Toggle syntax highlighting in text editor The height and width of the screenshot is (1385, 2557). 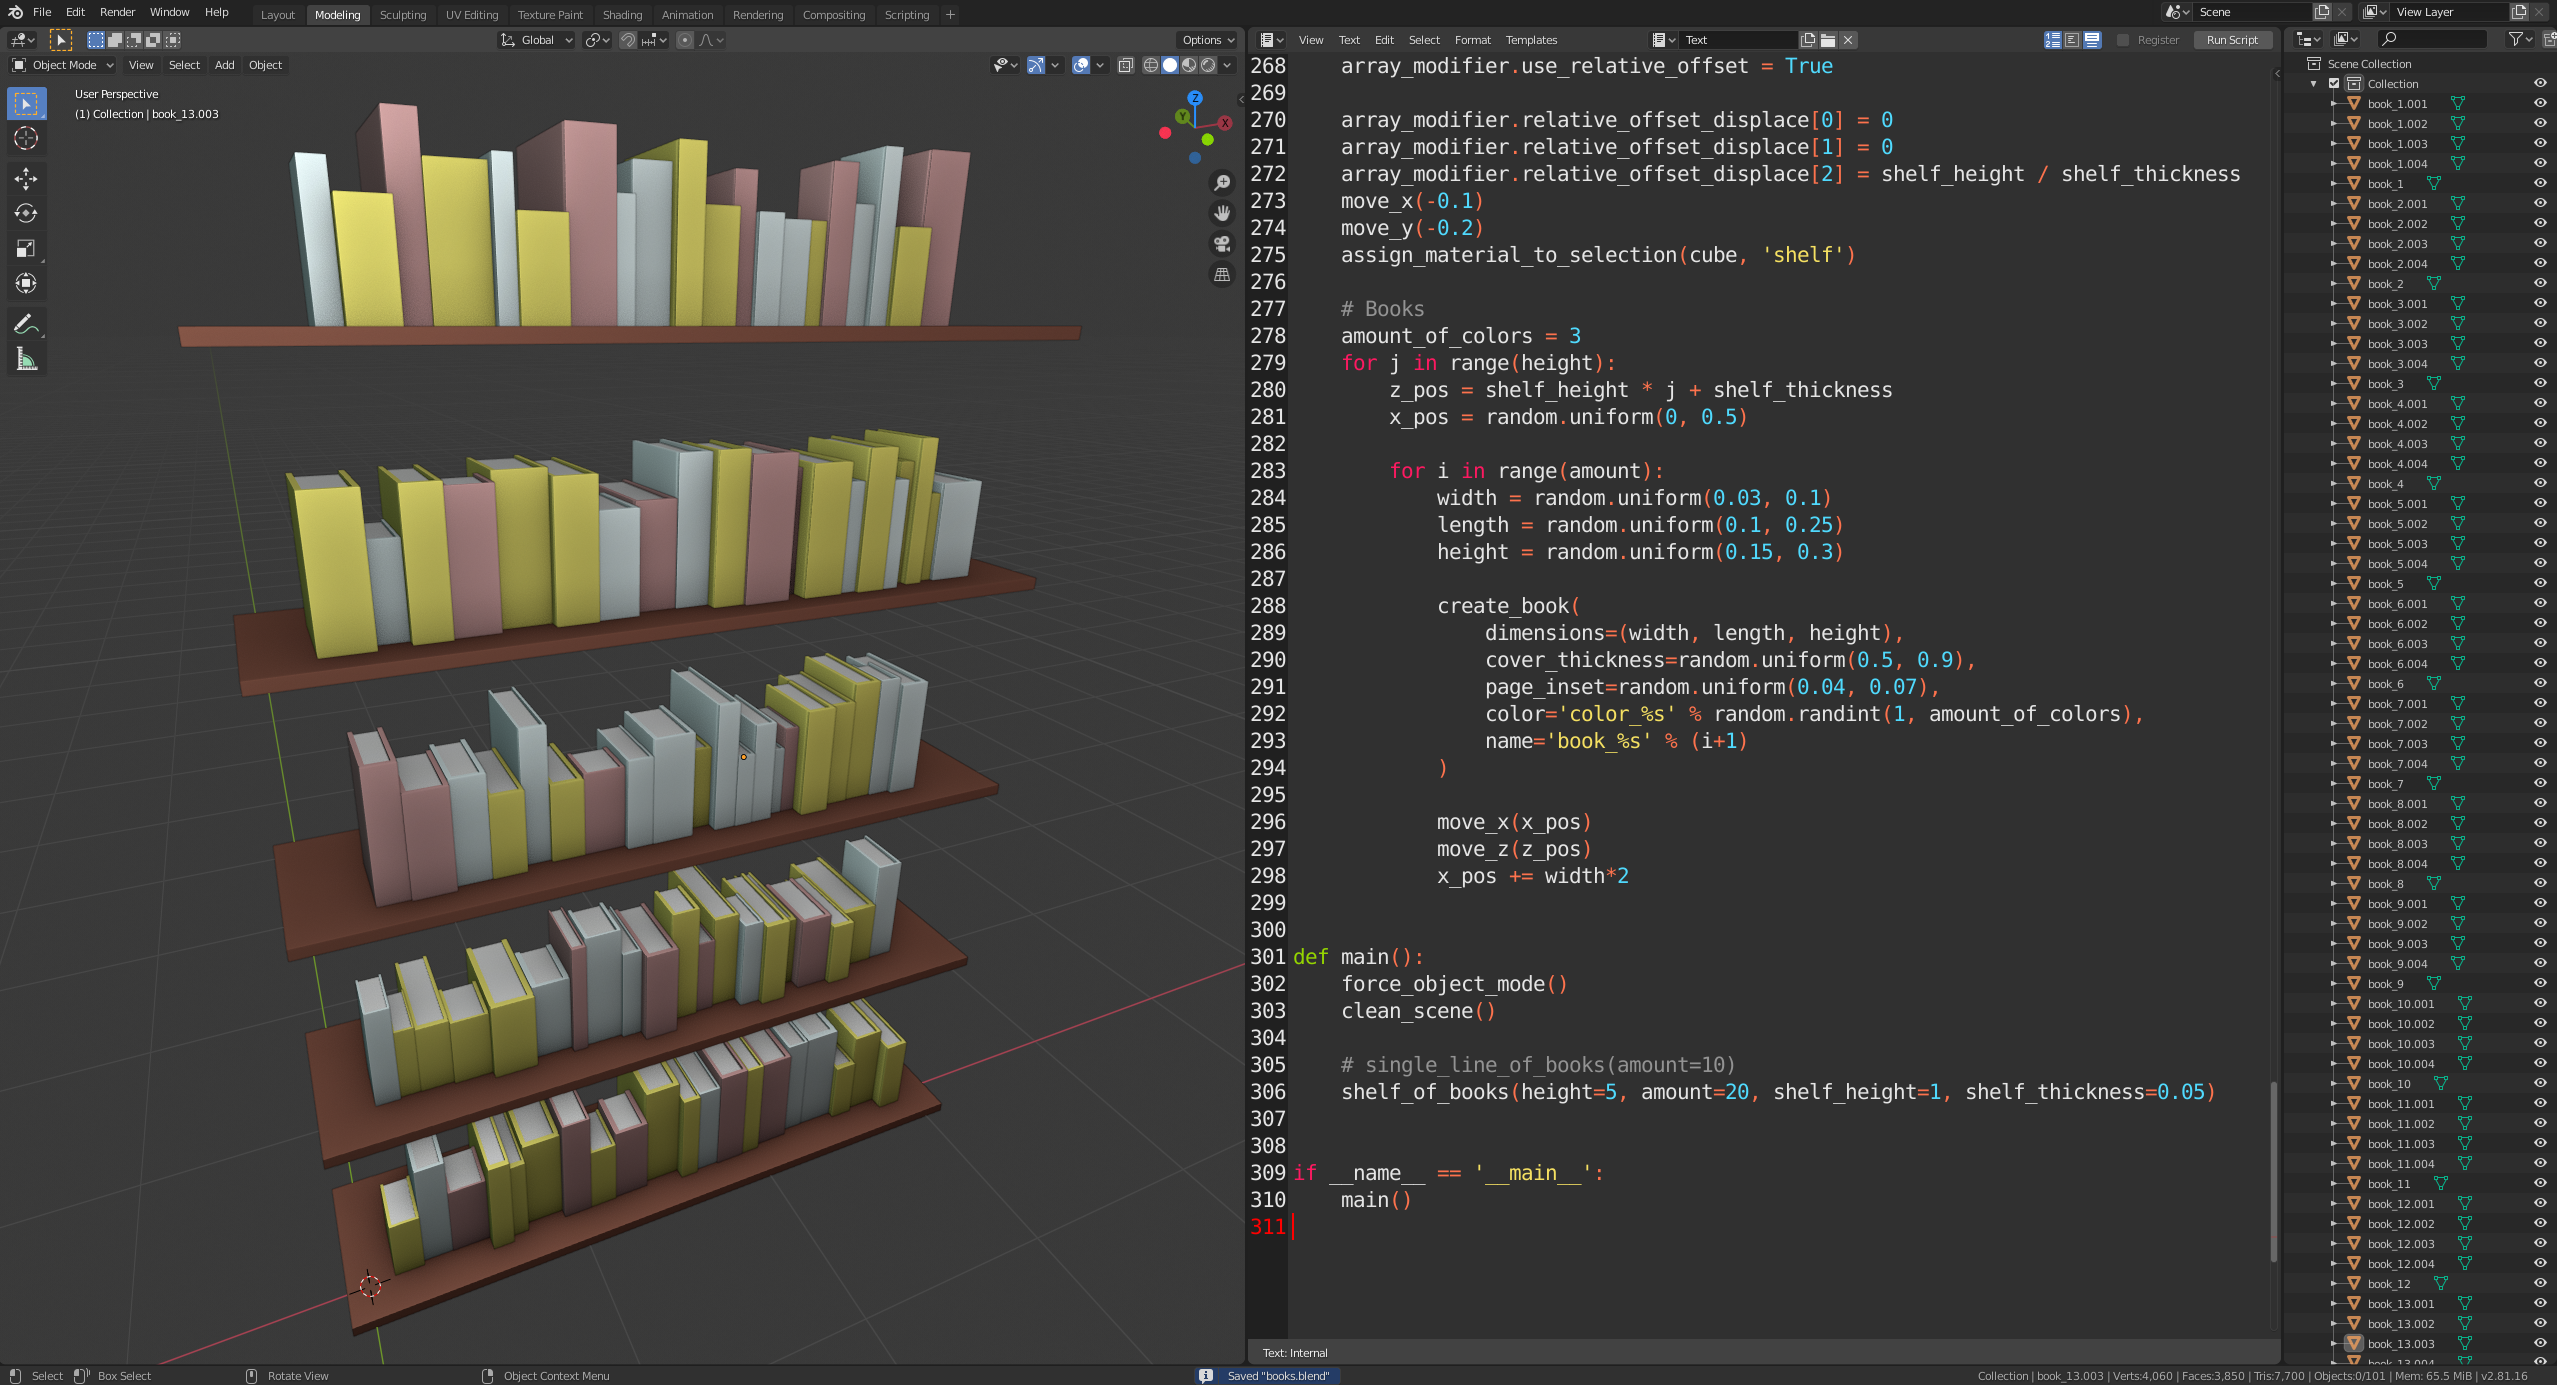point(2092,40)
